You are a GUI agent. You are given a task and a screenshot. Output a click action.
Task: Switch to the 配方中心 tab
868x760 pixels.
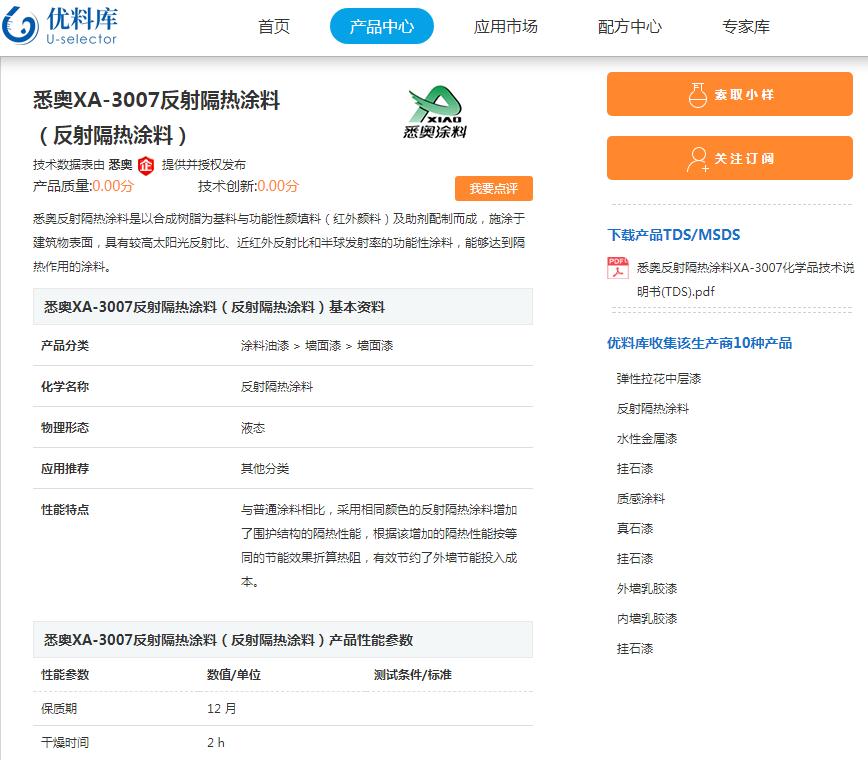point(629,27)
